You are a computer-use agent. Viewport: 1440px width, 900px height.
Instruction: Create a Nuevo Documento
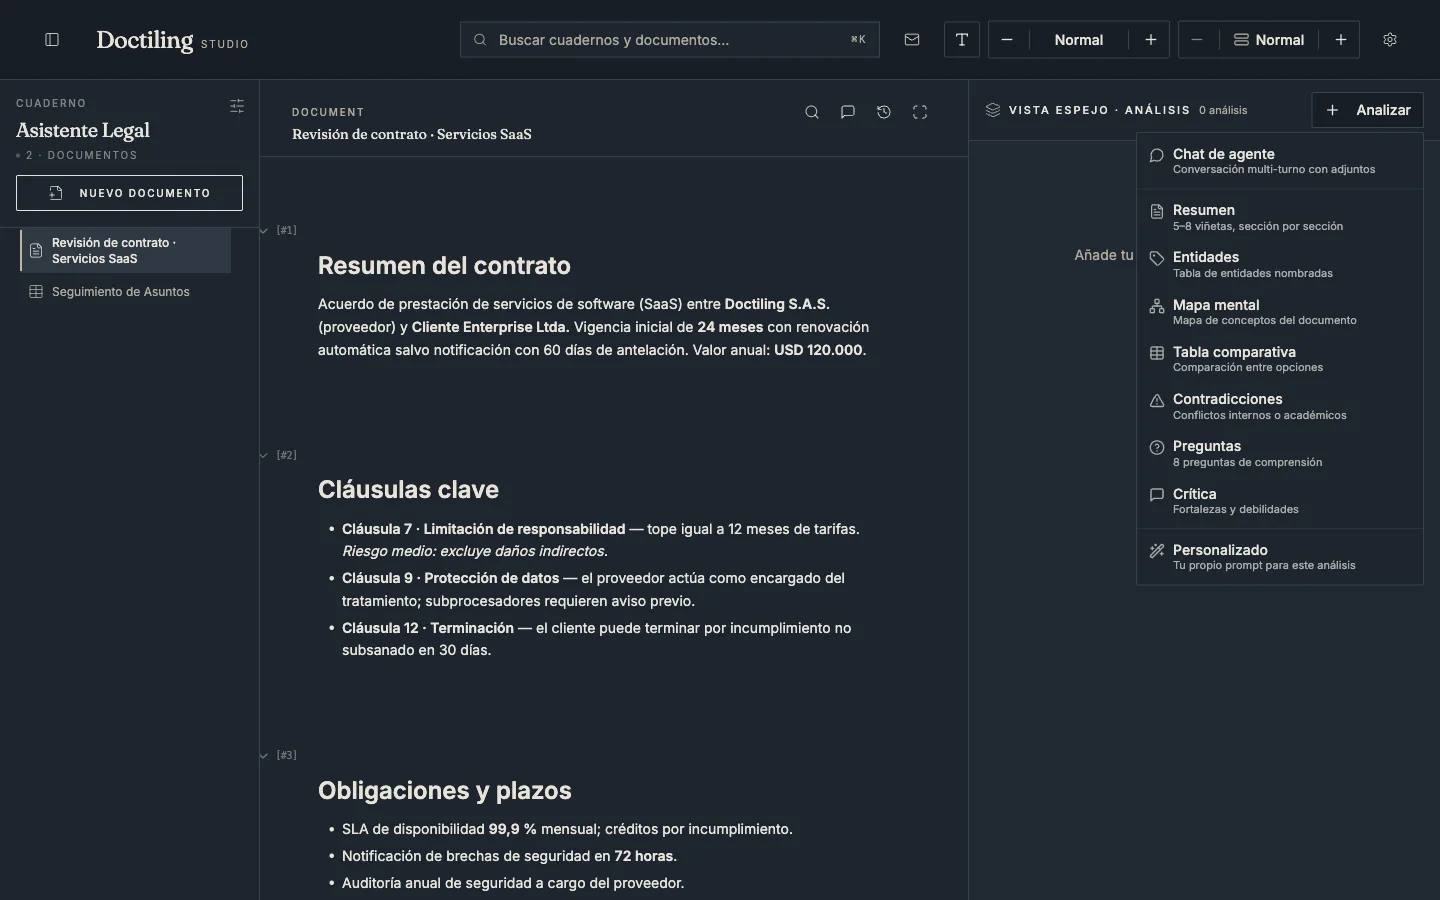point(129,193)
